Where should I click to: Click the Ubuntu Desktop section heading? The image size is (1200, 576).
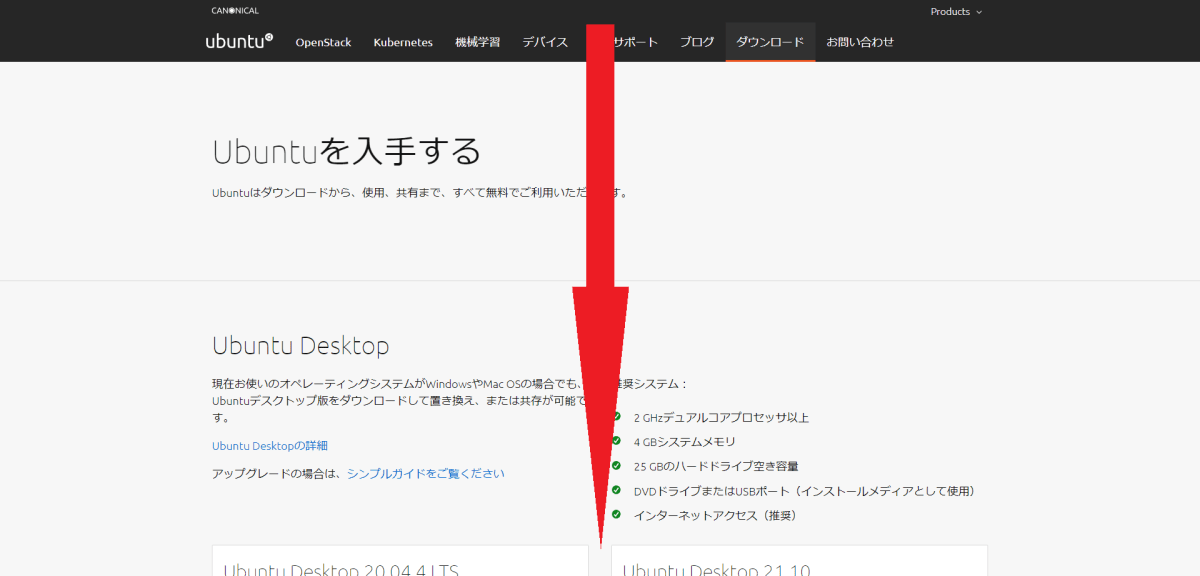pos(300,347)
